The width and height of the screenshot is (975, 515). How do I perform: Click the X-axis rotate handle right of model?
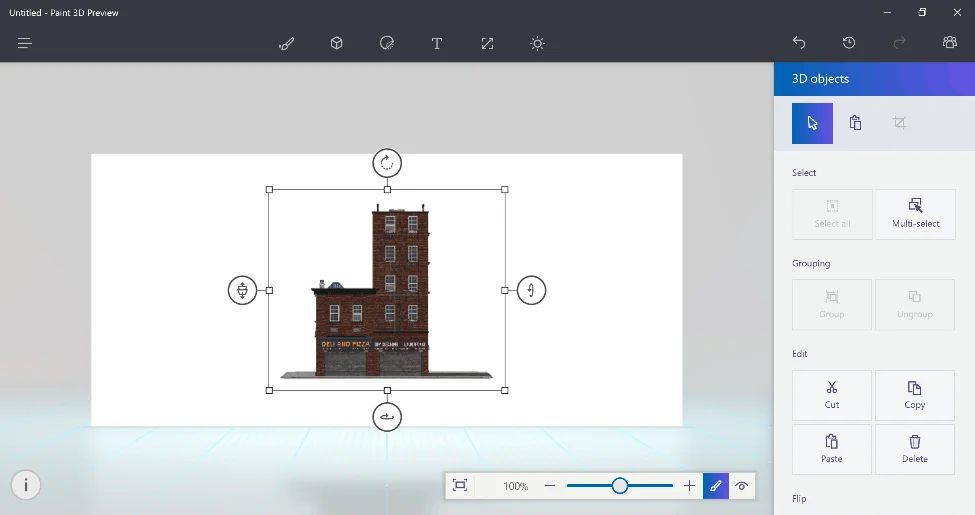point(531,290)
